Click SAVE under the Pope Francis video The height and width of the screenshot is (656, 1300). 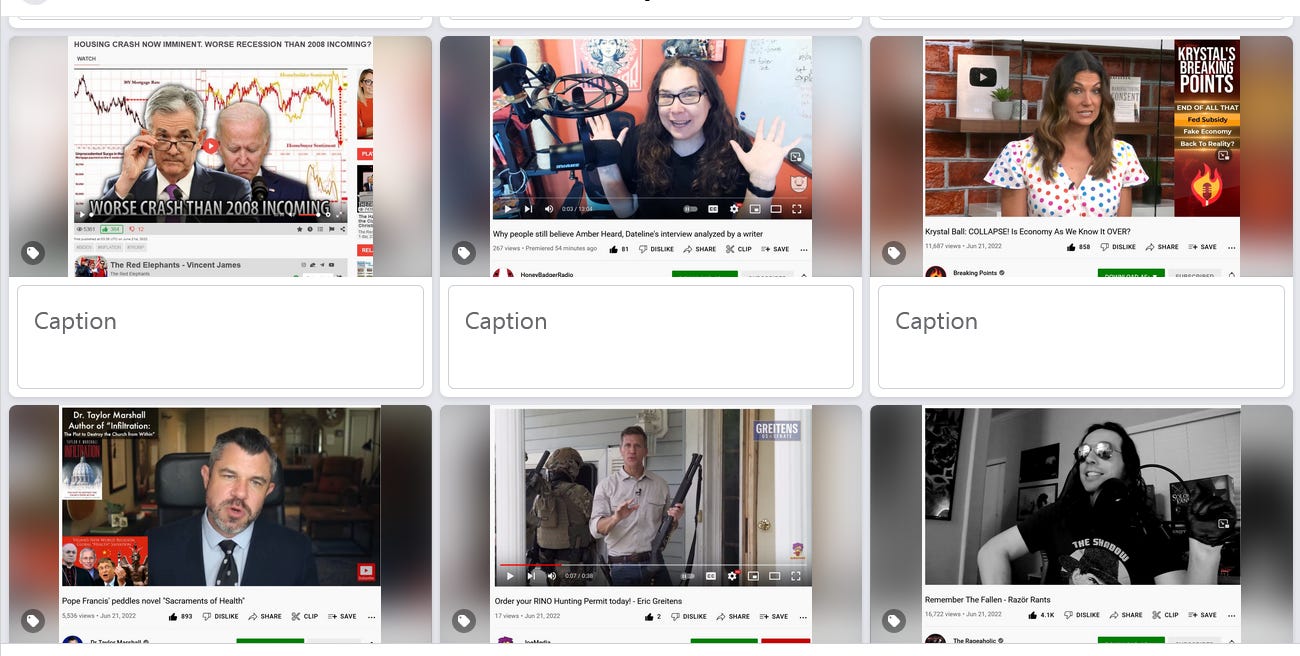click(x=342, y=616)
